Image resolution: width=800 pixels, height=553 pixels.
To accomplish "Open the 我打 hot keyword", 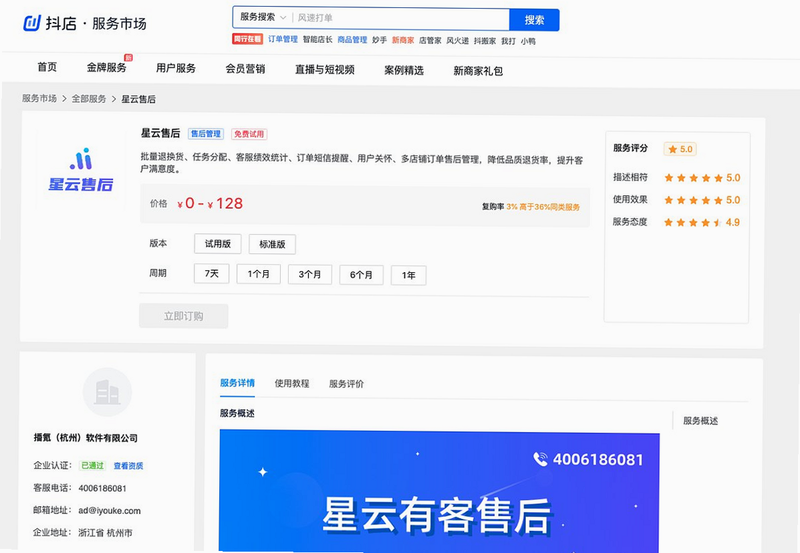I will (x=508, y=41).
